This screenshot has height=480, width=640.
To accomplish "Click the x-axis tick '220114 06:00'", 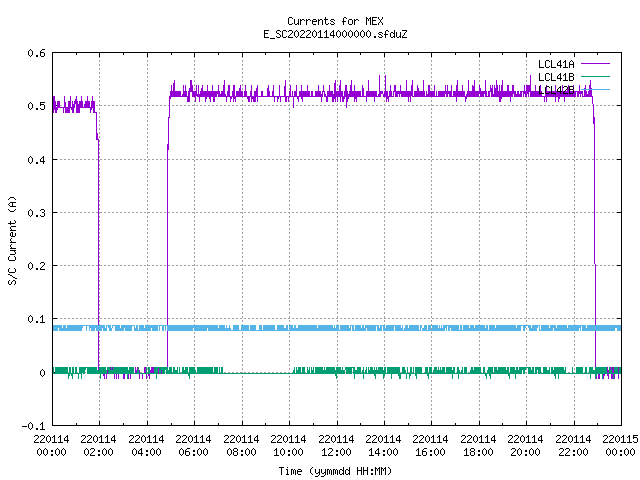I will click(x=193, y=446).
